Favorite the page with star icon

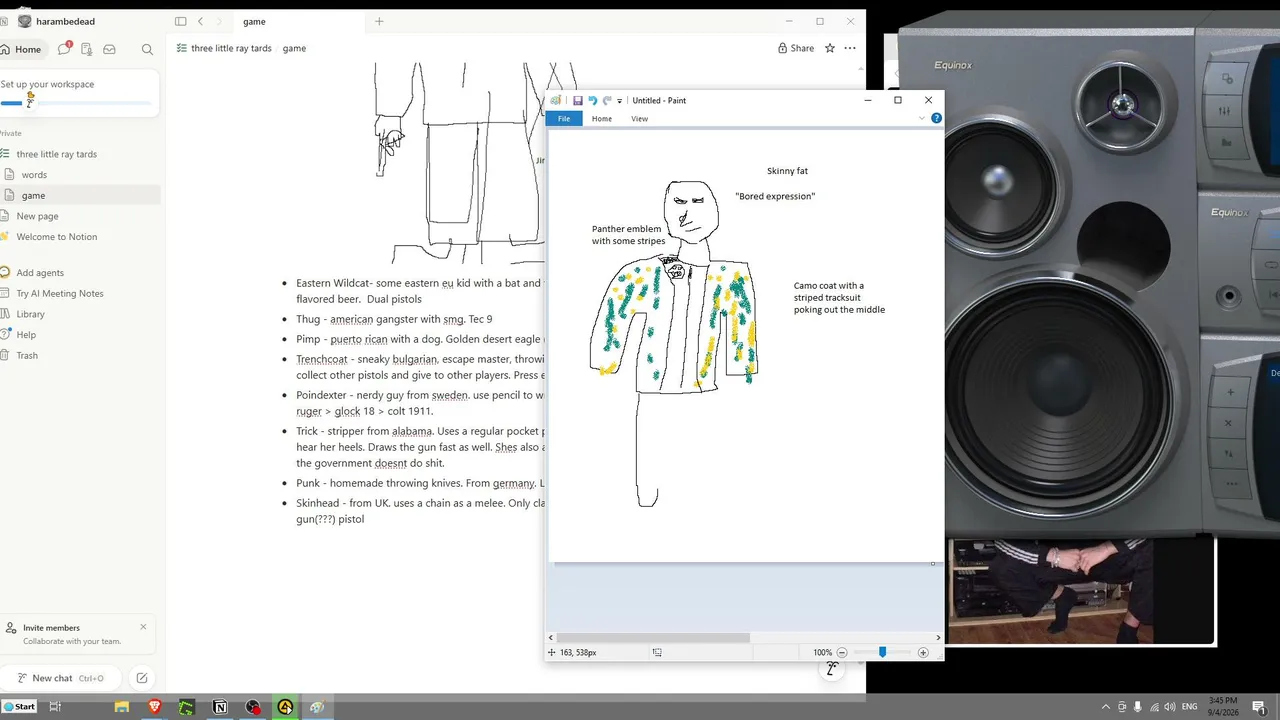coord(829,48)
